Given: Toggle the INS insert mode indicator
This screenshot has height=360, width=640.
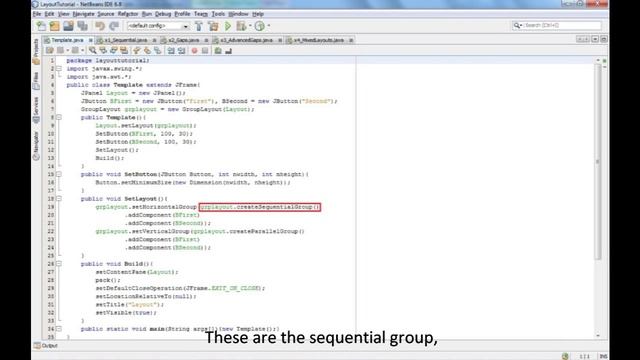Looking at the screenshot, I should pyautogui.click(x=603, y=356).
